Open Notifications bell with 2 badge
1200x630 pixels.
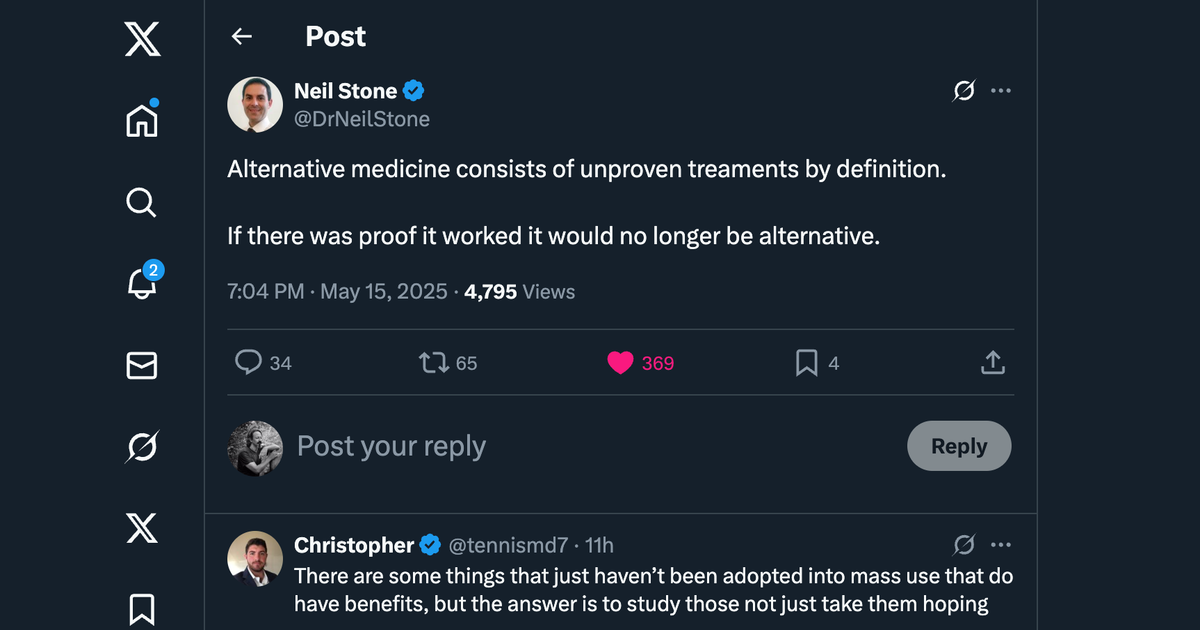[143, 283]
